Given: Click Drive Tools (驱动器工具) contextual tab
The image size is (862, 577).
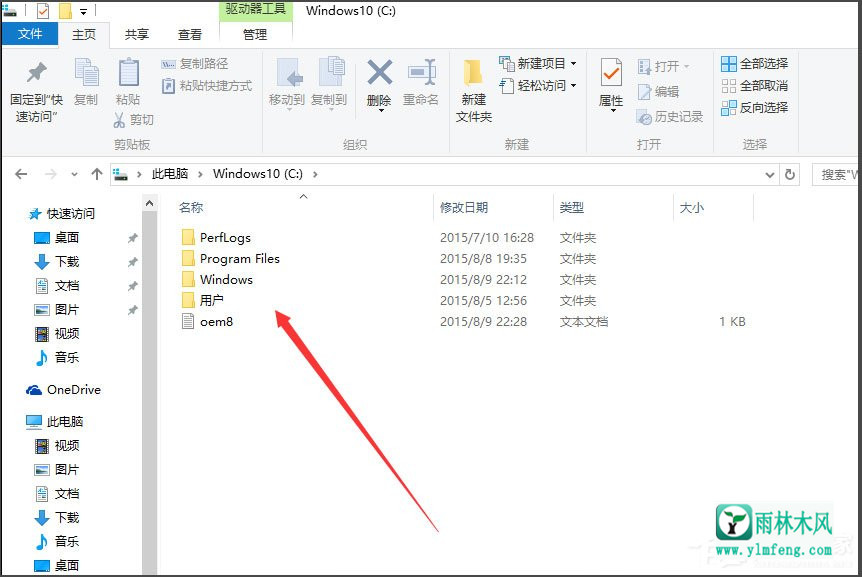Looking at the screenshot, I should tap(256, 10).
